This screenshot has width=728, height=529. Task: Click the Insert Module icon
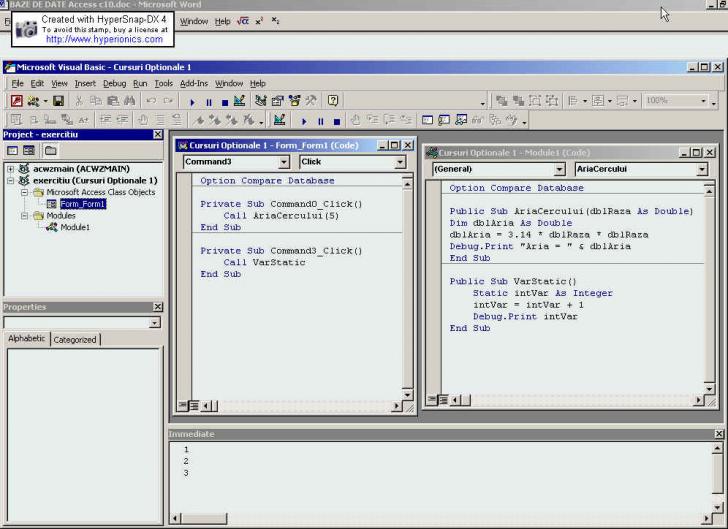(33, 101)
